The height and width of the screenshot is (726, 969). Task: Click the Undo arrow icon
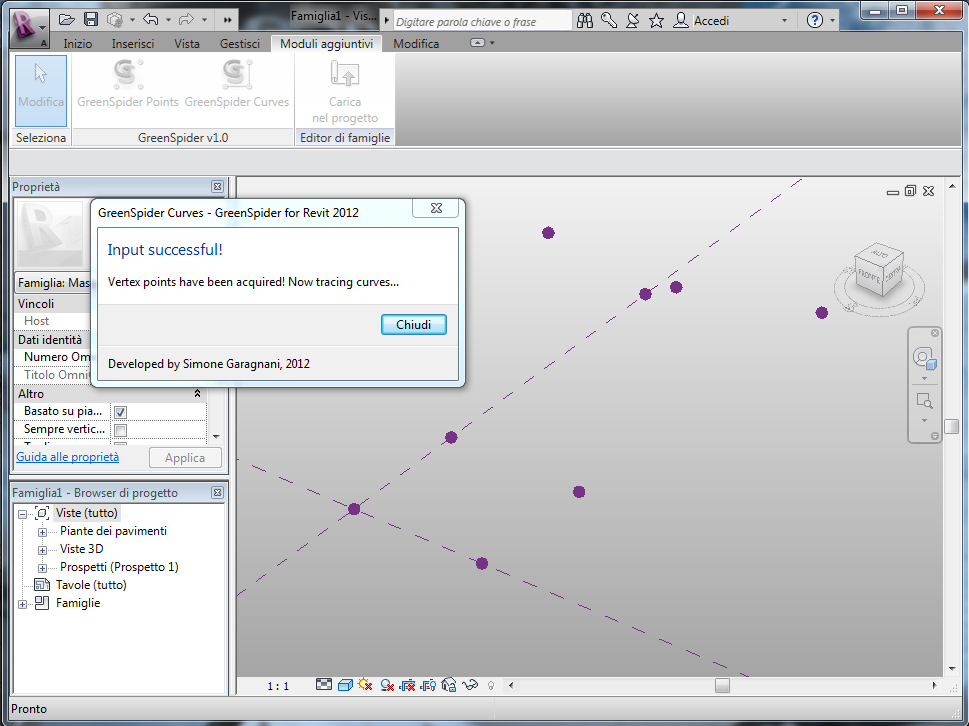[151, 20]
